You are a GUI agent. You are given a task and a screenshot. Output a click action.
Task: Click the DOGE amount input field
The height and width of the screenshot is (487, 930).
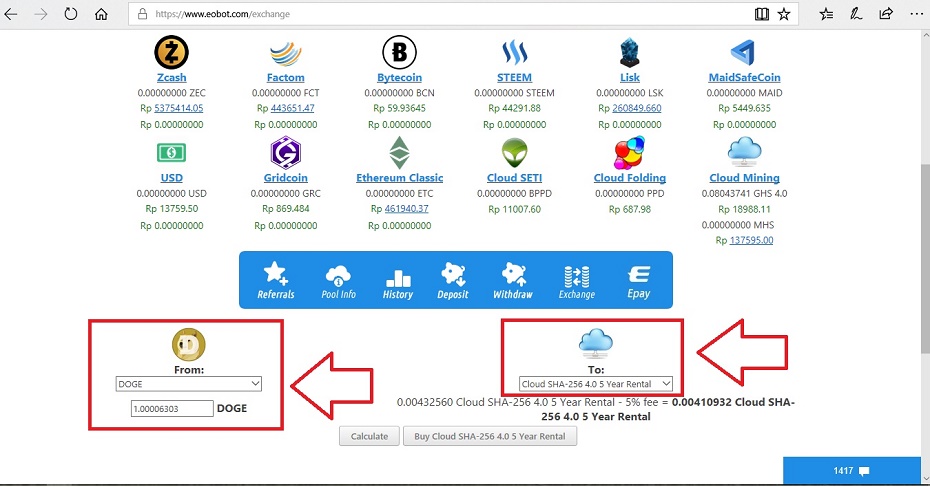tap(172, 409)
